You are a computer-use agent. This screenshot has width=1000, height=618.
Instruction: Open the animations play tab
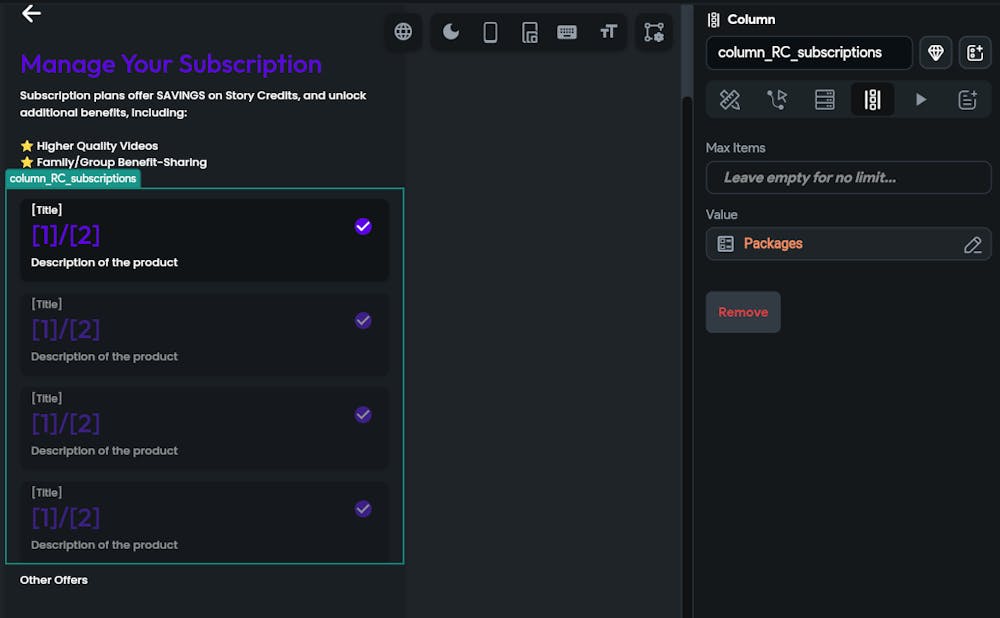(921, 100)
